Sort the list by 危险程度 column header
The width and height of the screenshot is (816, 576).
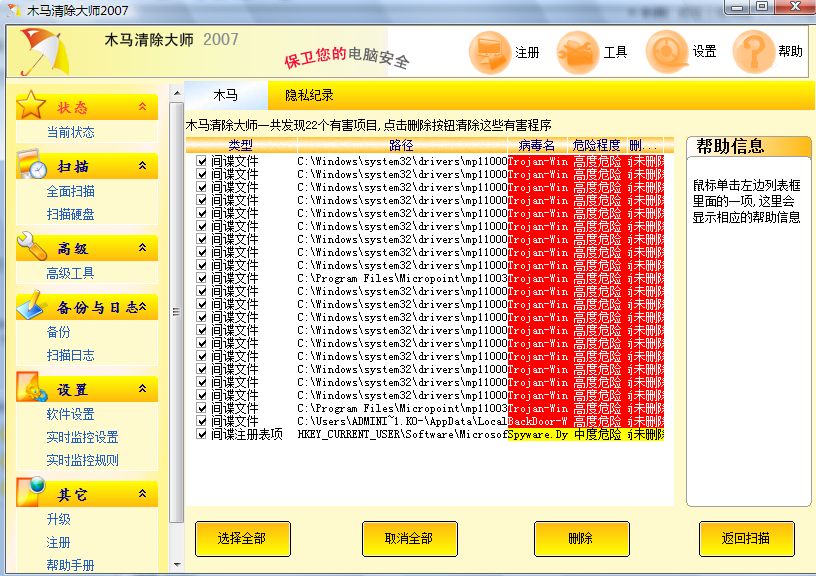597,146
